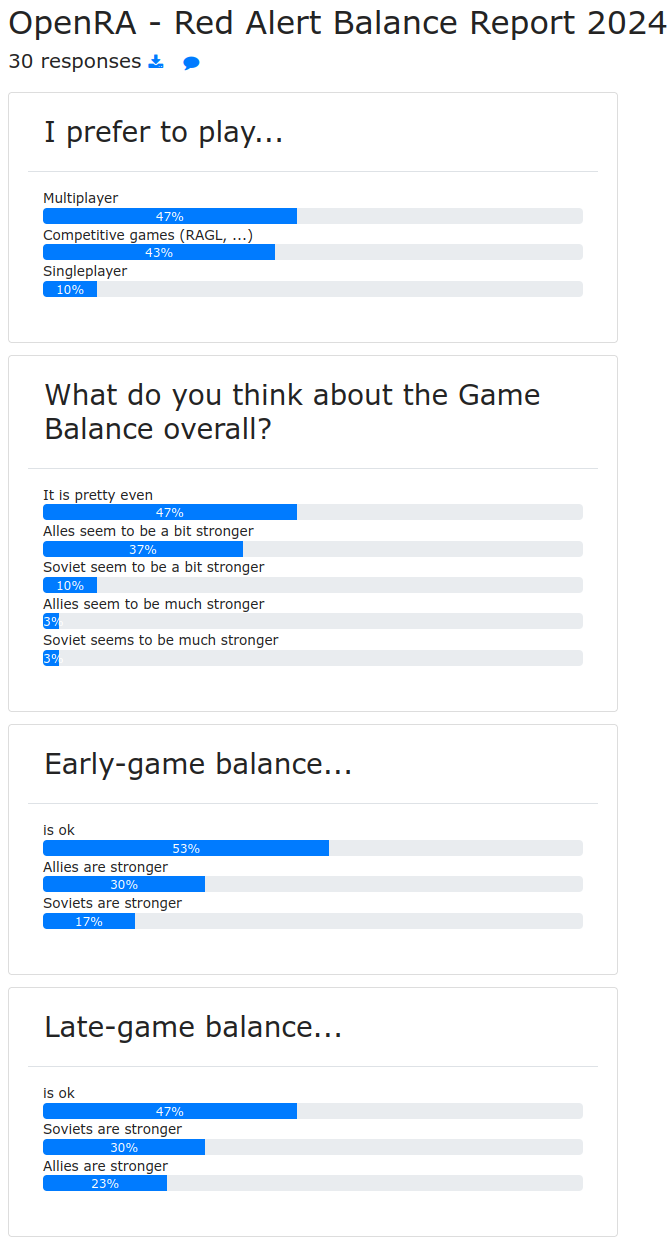Select "Soviet seems to be much stronger" bar
Viewport: 672px width, 1244px height.
51,658
